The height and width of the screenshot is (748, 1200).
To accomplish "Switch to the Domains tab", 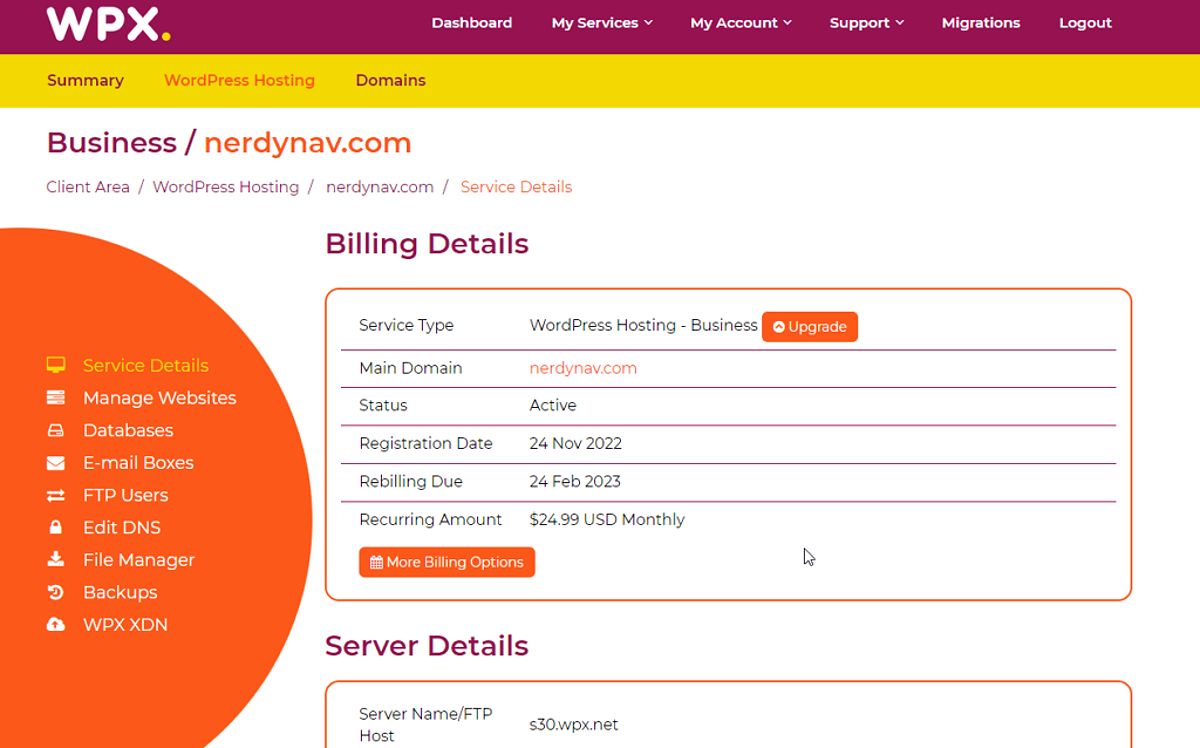I will pos(390,81).
